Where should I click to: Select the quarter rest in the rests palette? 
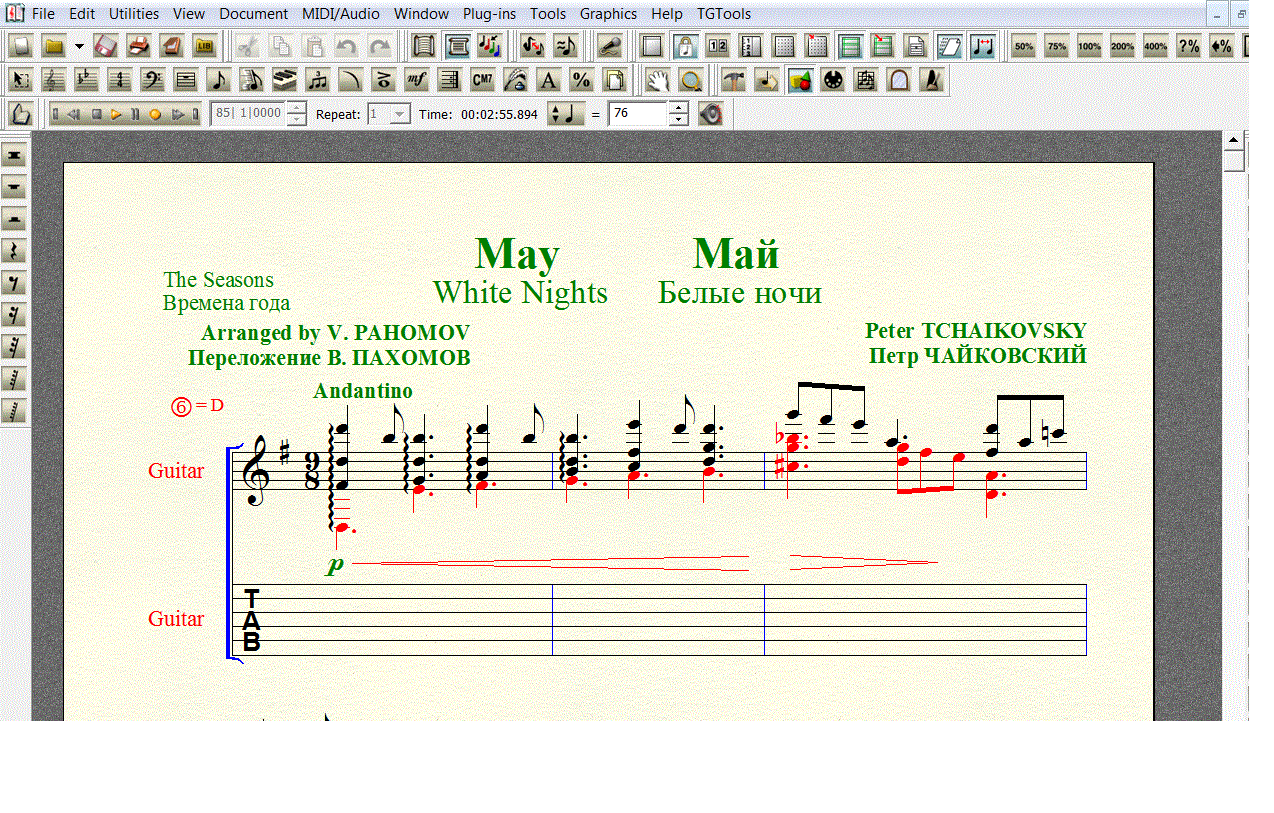click(15, 251)
